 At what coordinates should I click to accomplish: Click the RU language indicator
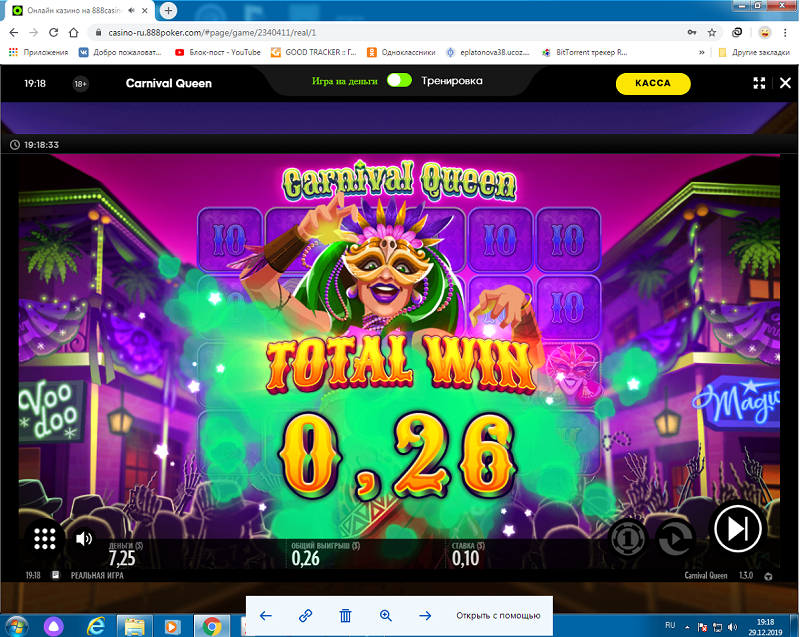(x=670, y=625)
